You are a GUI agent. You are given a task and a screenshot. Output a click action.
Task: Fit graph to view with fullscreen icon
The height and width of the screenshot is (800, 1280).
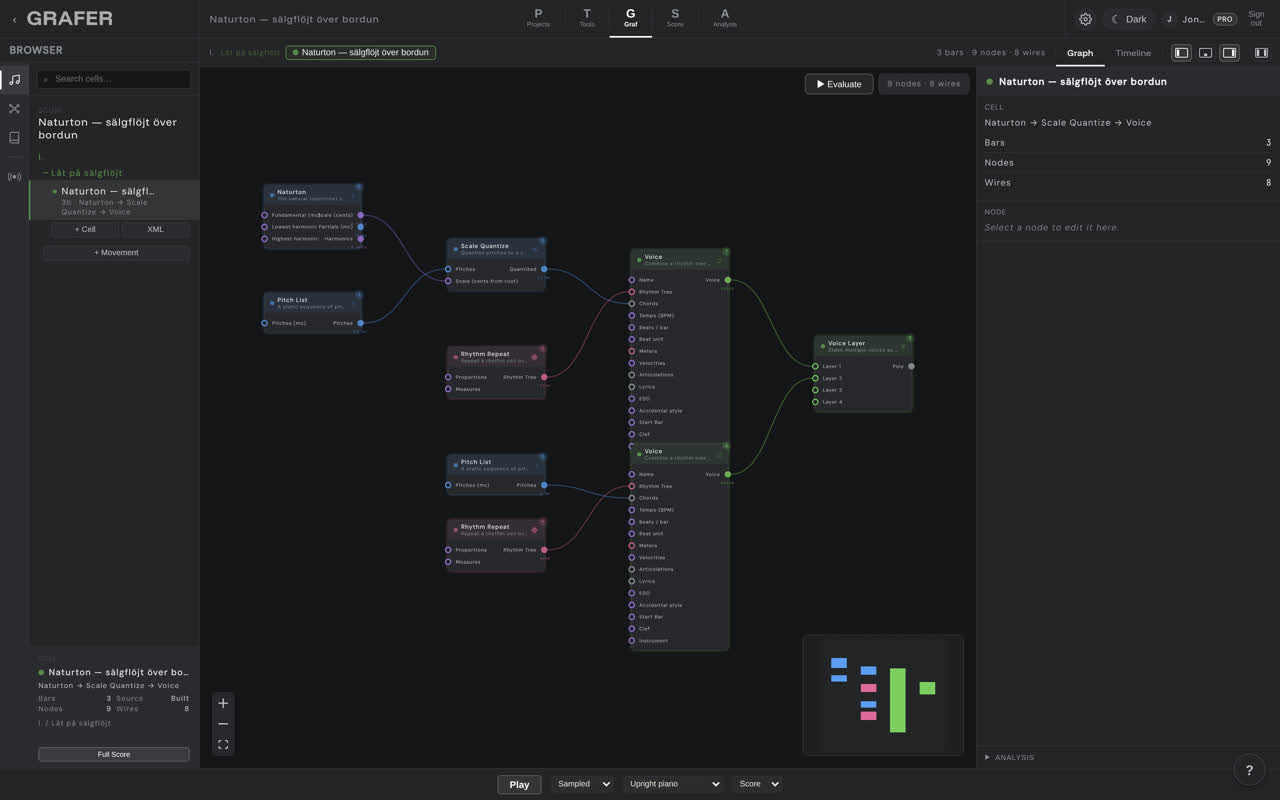pos(223,745)
